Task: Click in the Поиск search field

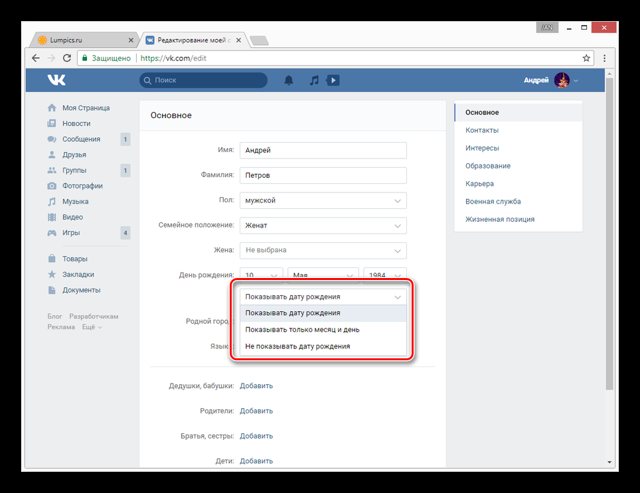Action: coord(203,80)
